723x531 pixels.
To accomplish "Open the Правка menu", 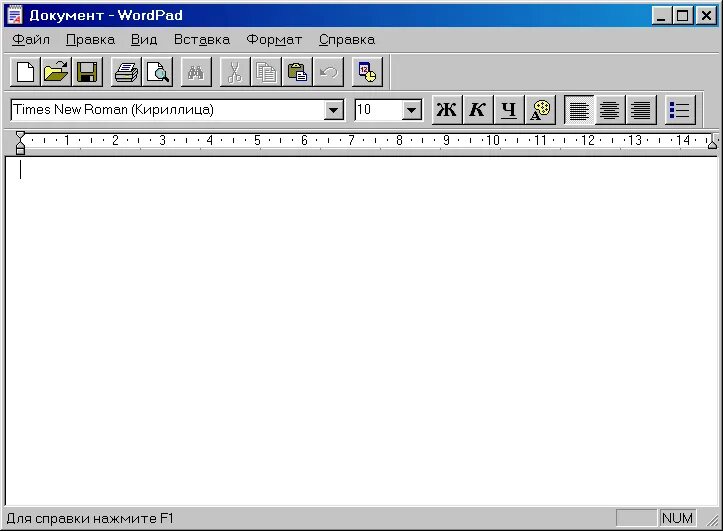I will 90,40.
